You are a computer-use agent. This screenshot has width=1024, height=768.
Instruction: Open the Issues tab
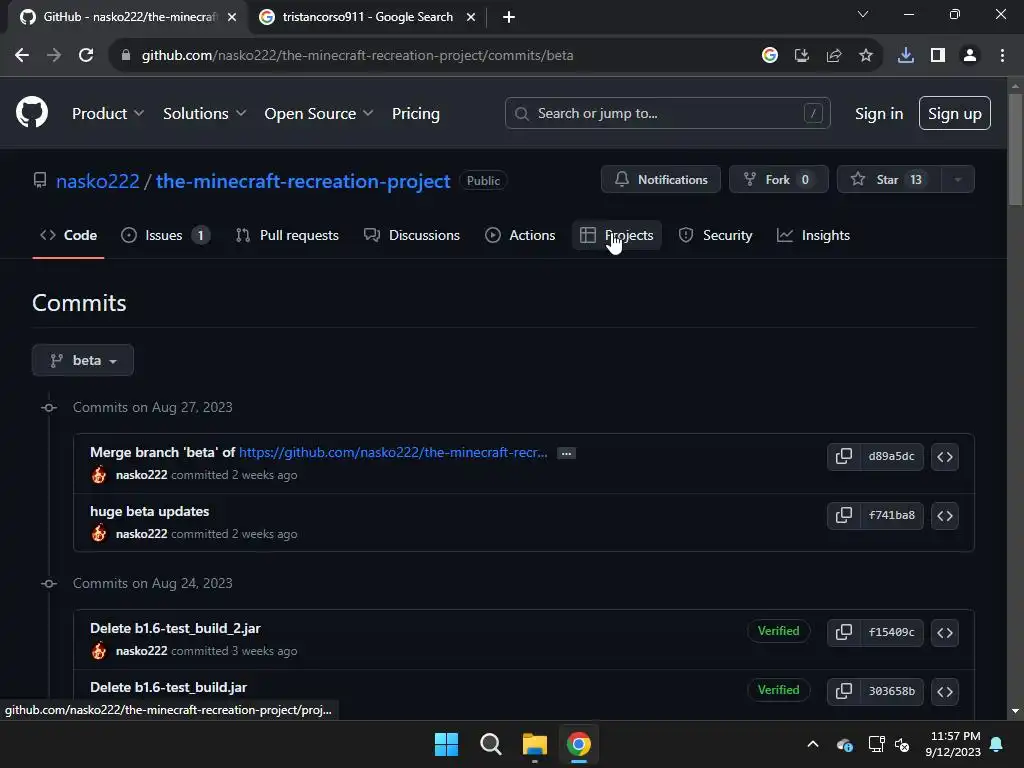(166, 235)
